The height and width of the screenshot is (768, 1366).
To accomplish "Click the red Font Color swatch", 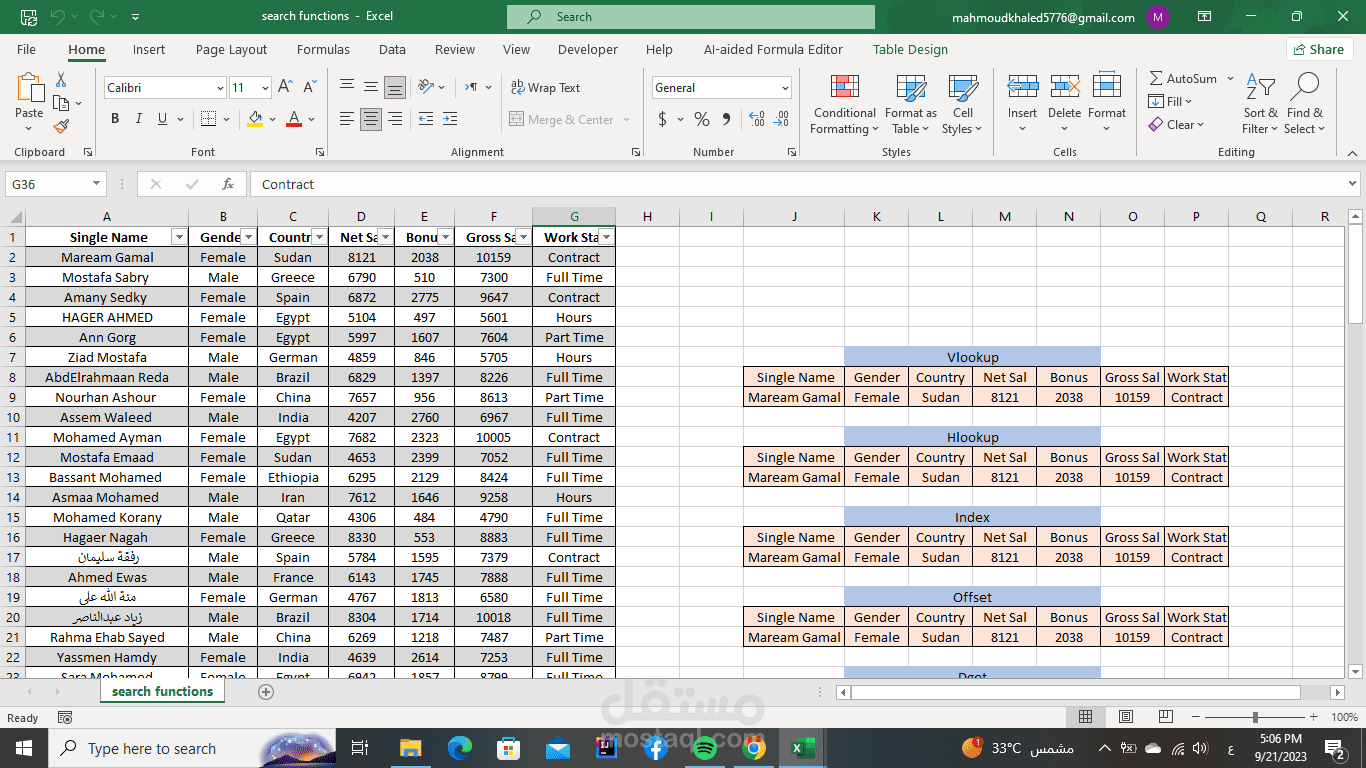I will [x=294, y=119].
